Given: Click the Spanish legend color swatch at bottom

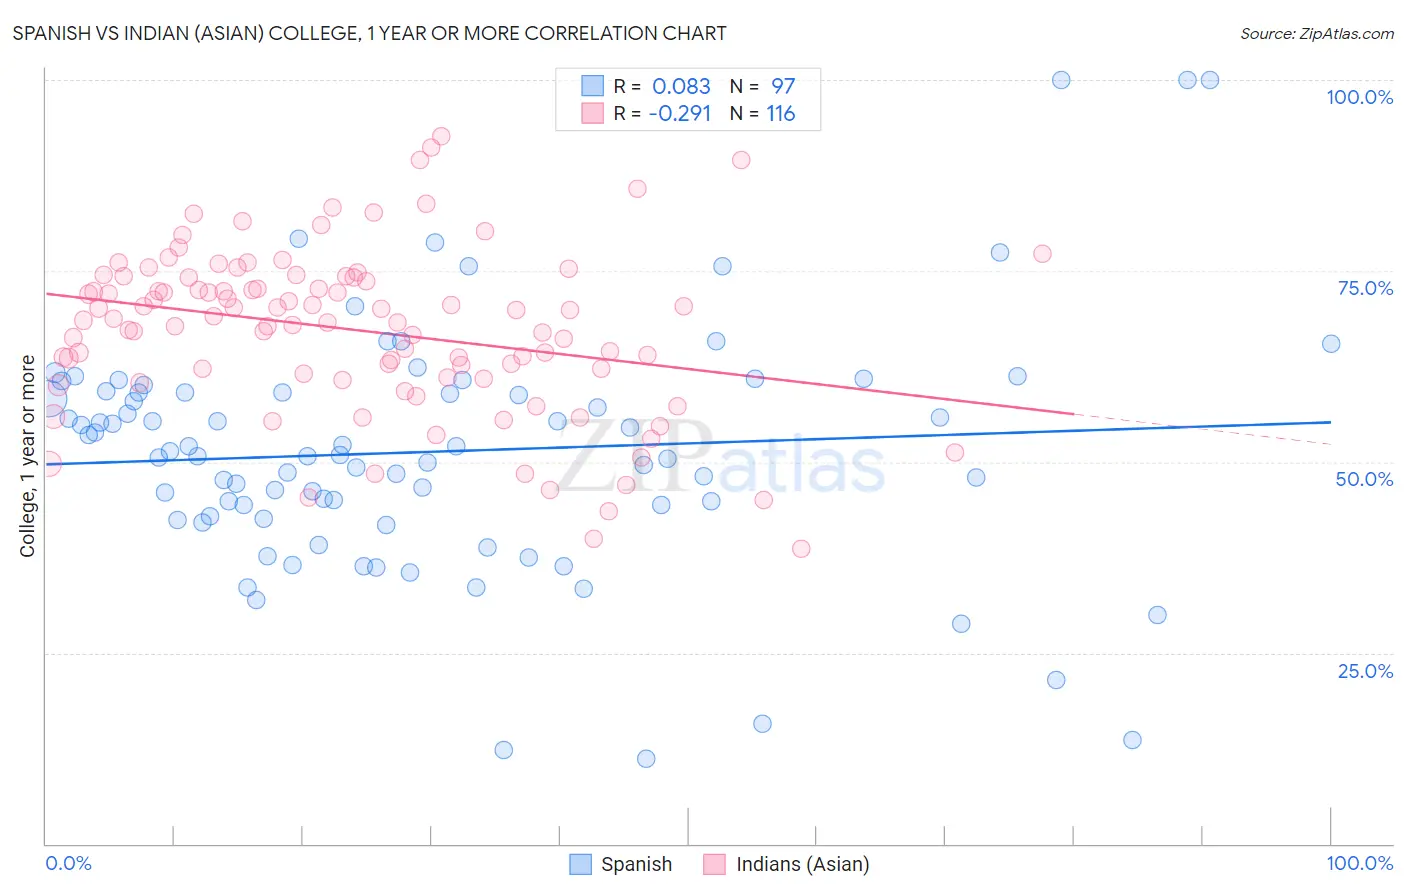Looking at the screenshot, I should pos(581,865).
